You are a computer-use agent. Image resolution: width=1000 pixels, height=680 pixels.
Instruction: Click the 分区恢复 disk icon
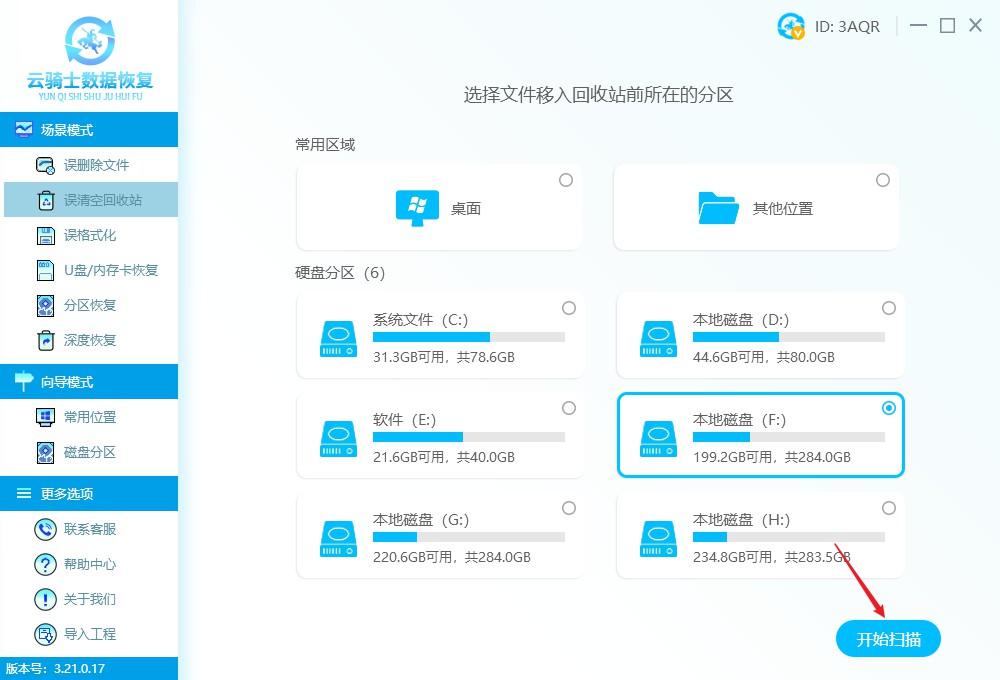click(x=45, y=306)
